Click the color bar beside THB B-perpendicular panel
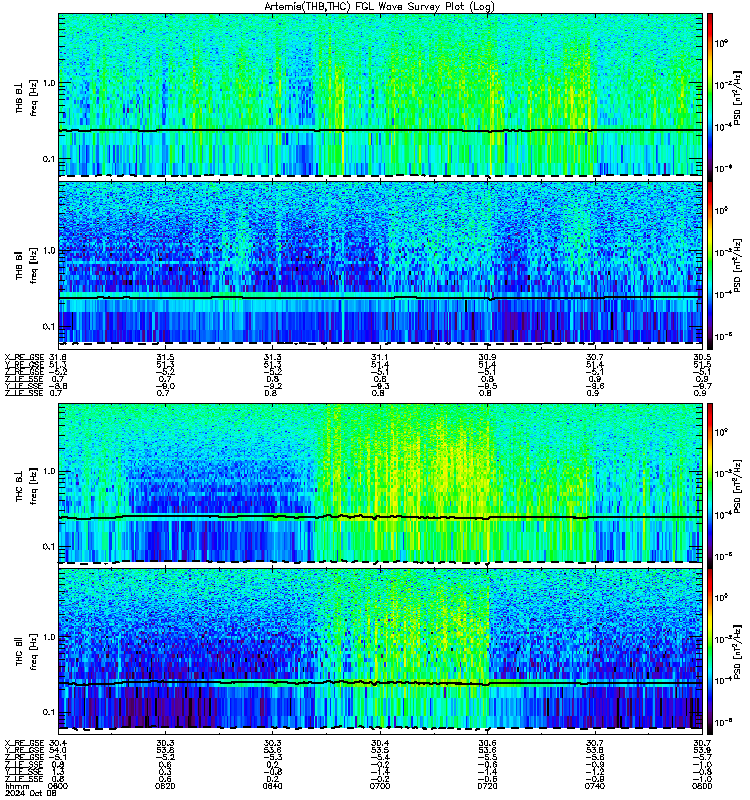 (710, 97)
